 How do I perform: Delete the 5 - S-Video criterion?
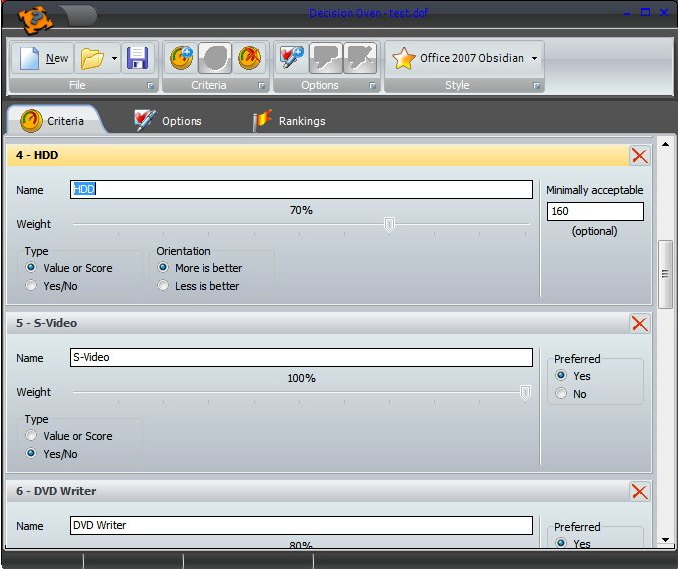click(x=640, y=323)
